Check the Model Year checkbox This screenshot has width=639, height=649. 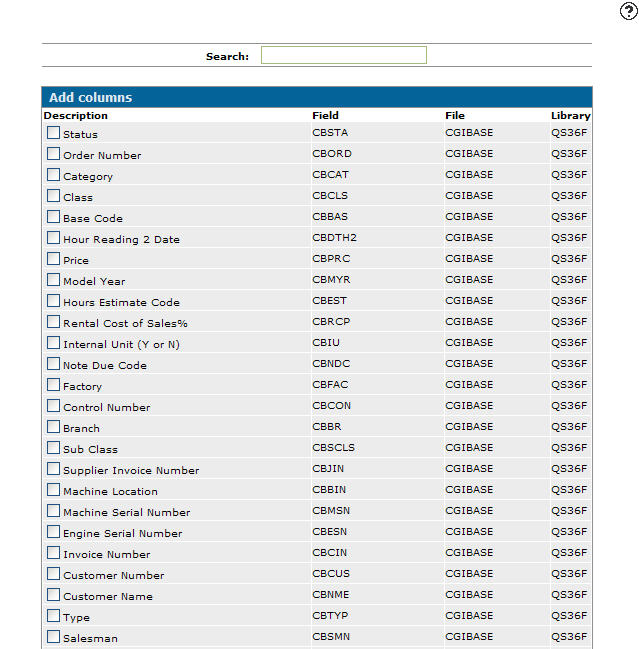(x=53, y=279)
